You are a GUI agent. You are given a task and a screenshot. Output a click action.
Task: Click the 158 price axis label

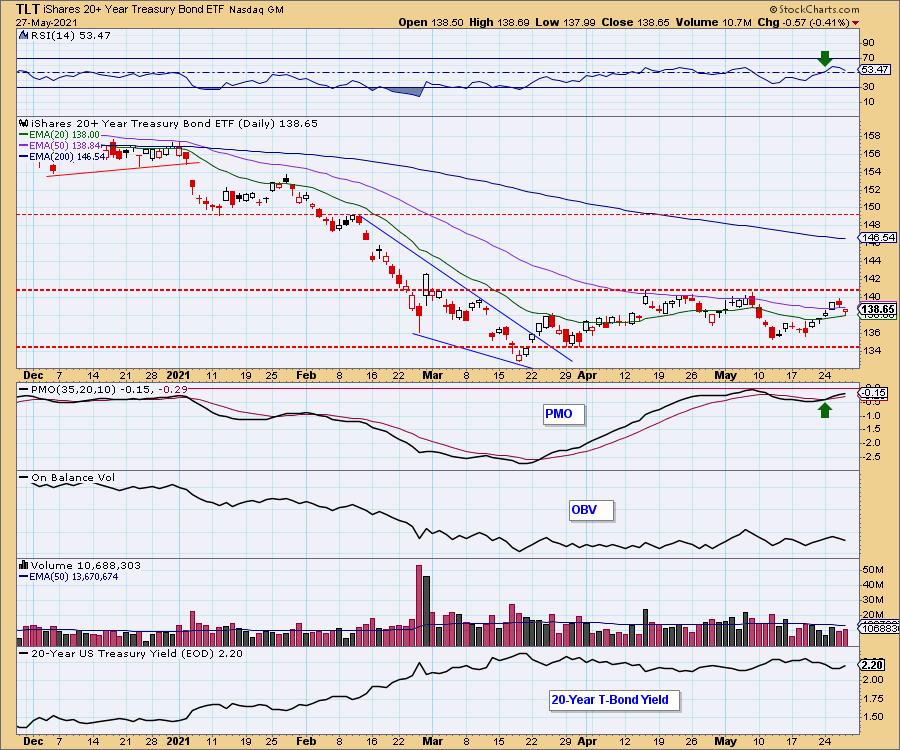coord(871,136)
